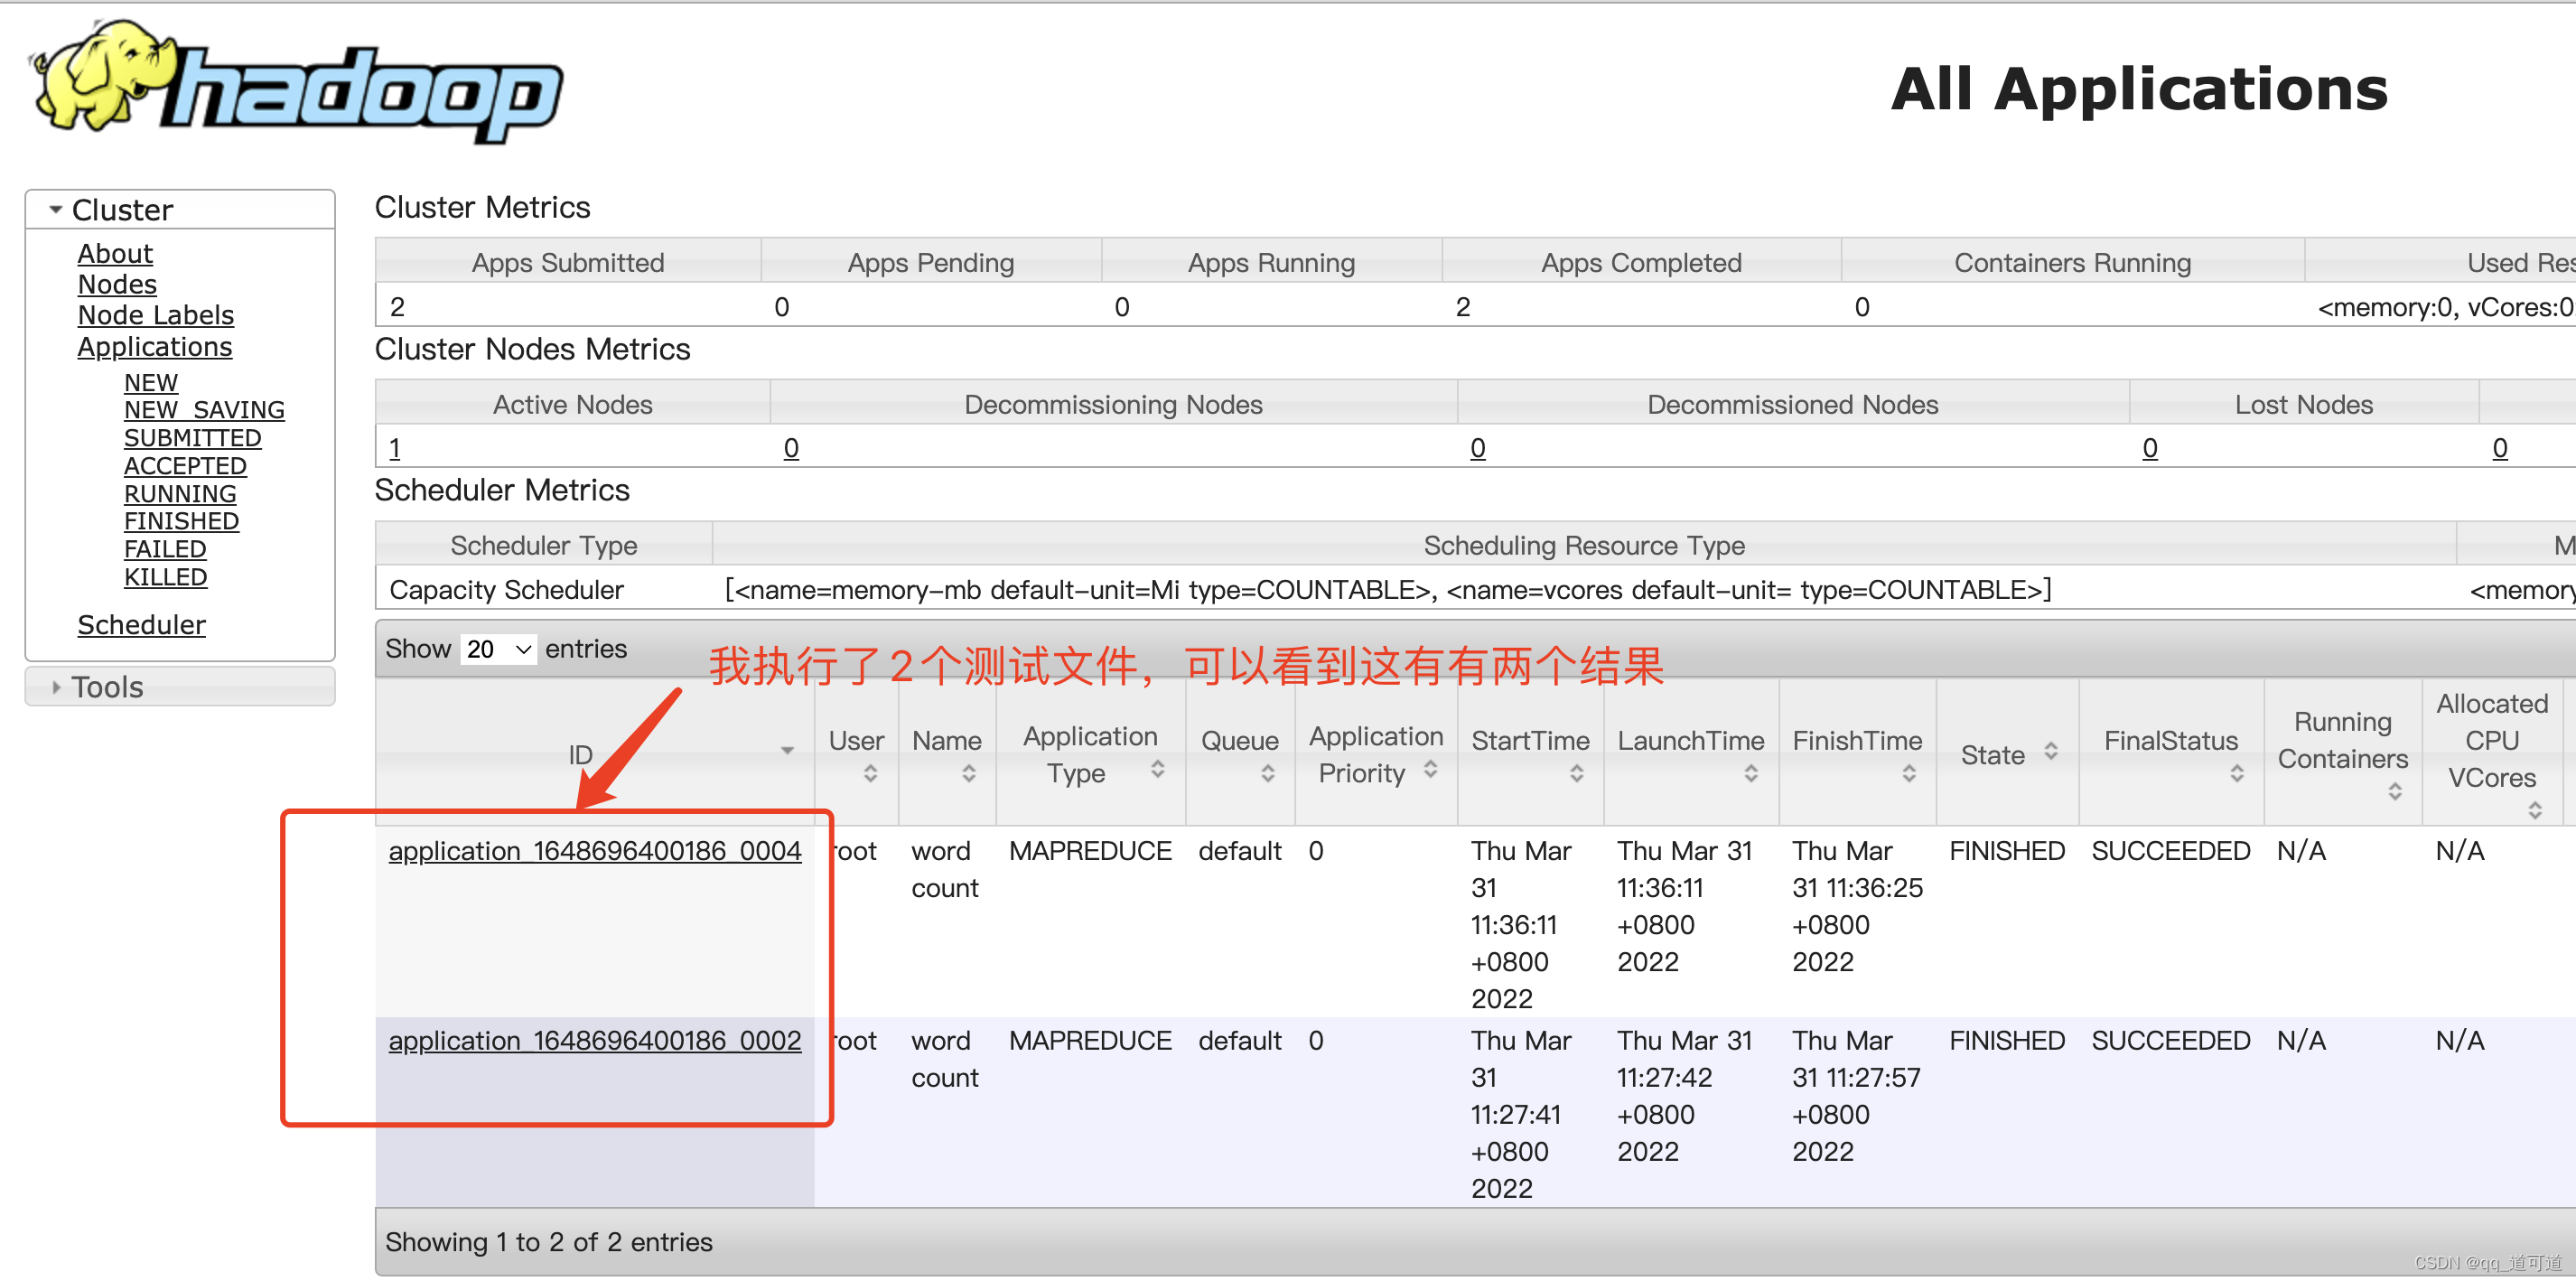Click the Decommissioning Nodes count link
This screenshot has height=1281, width=2576.
(x=791, y=448)
